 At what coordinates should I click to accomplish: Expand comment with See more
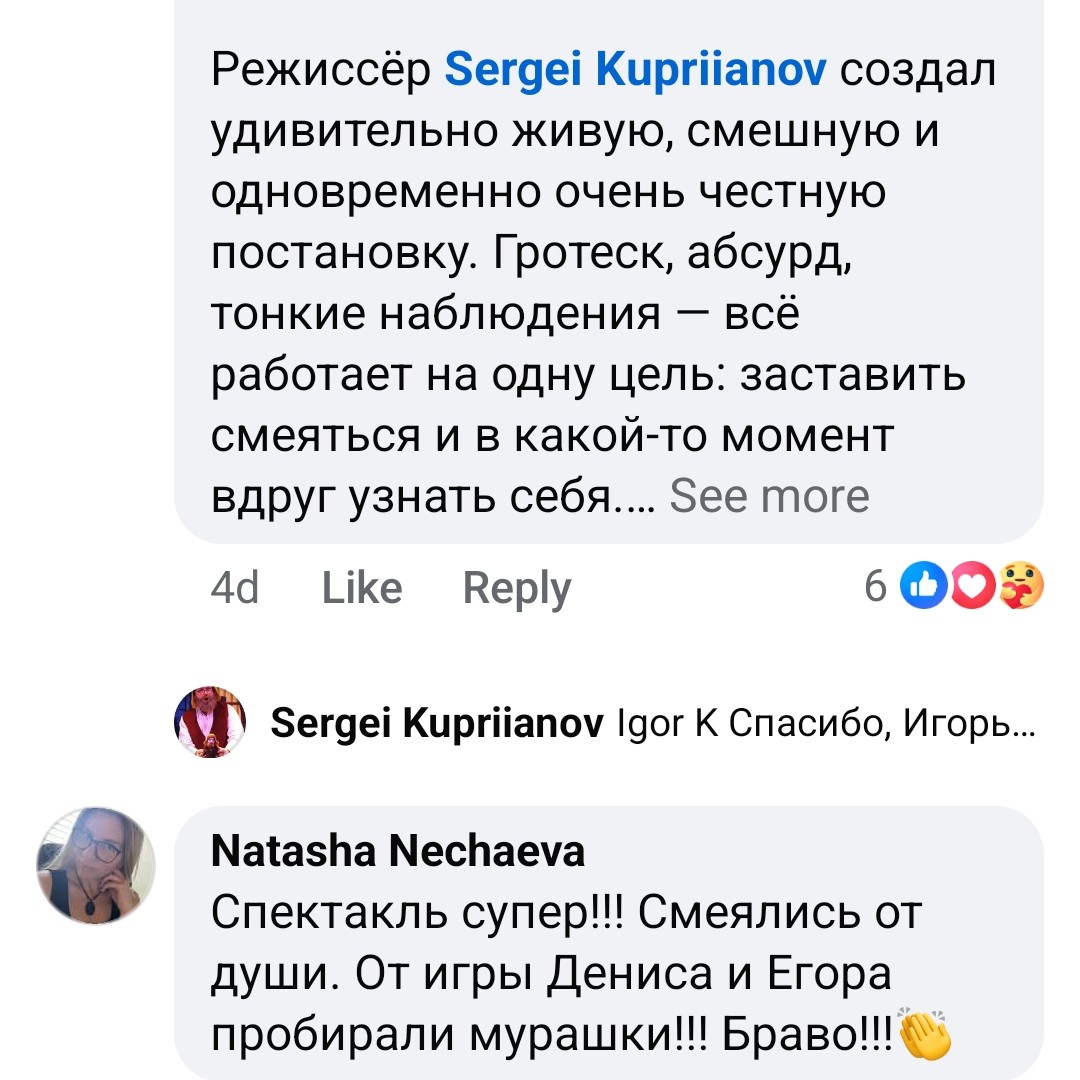(769, 495)
